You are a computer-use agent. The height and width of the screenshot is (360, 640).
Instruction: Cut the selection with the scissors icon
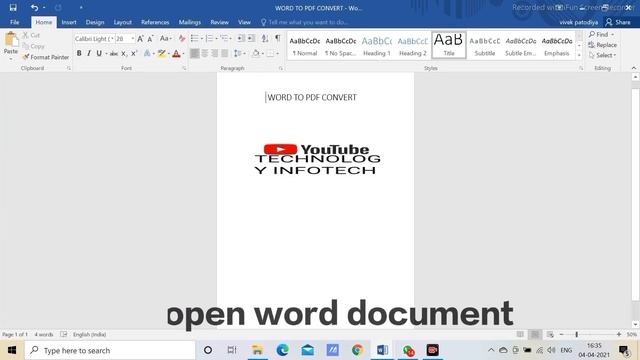point(31,35)
